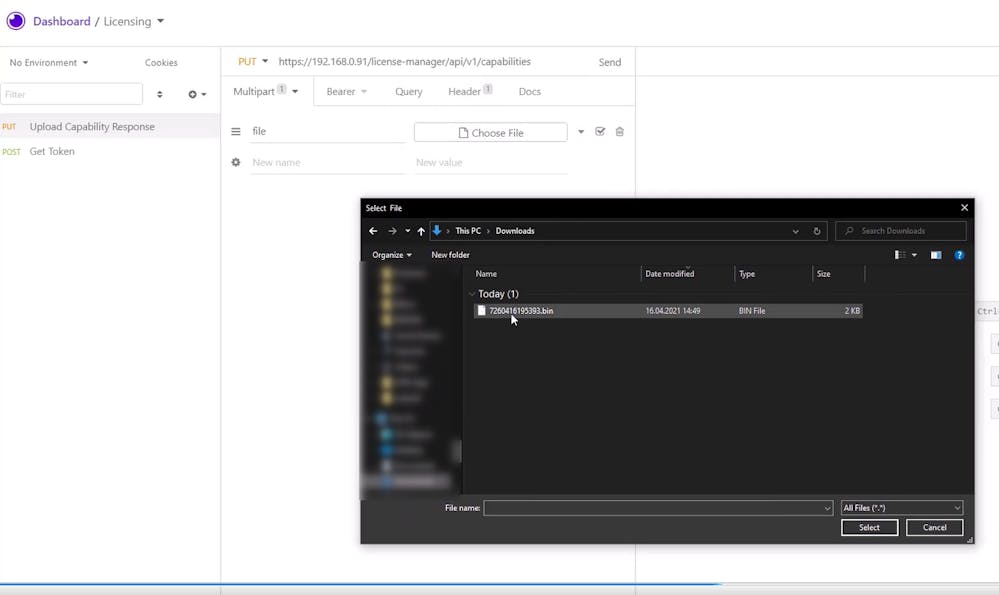Viewport: 999px width, 595px height.
Task: Go back in the file dialog
Action: pyautogui.click(x=373, y=231)
